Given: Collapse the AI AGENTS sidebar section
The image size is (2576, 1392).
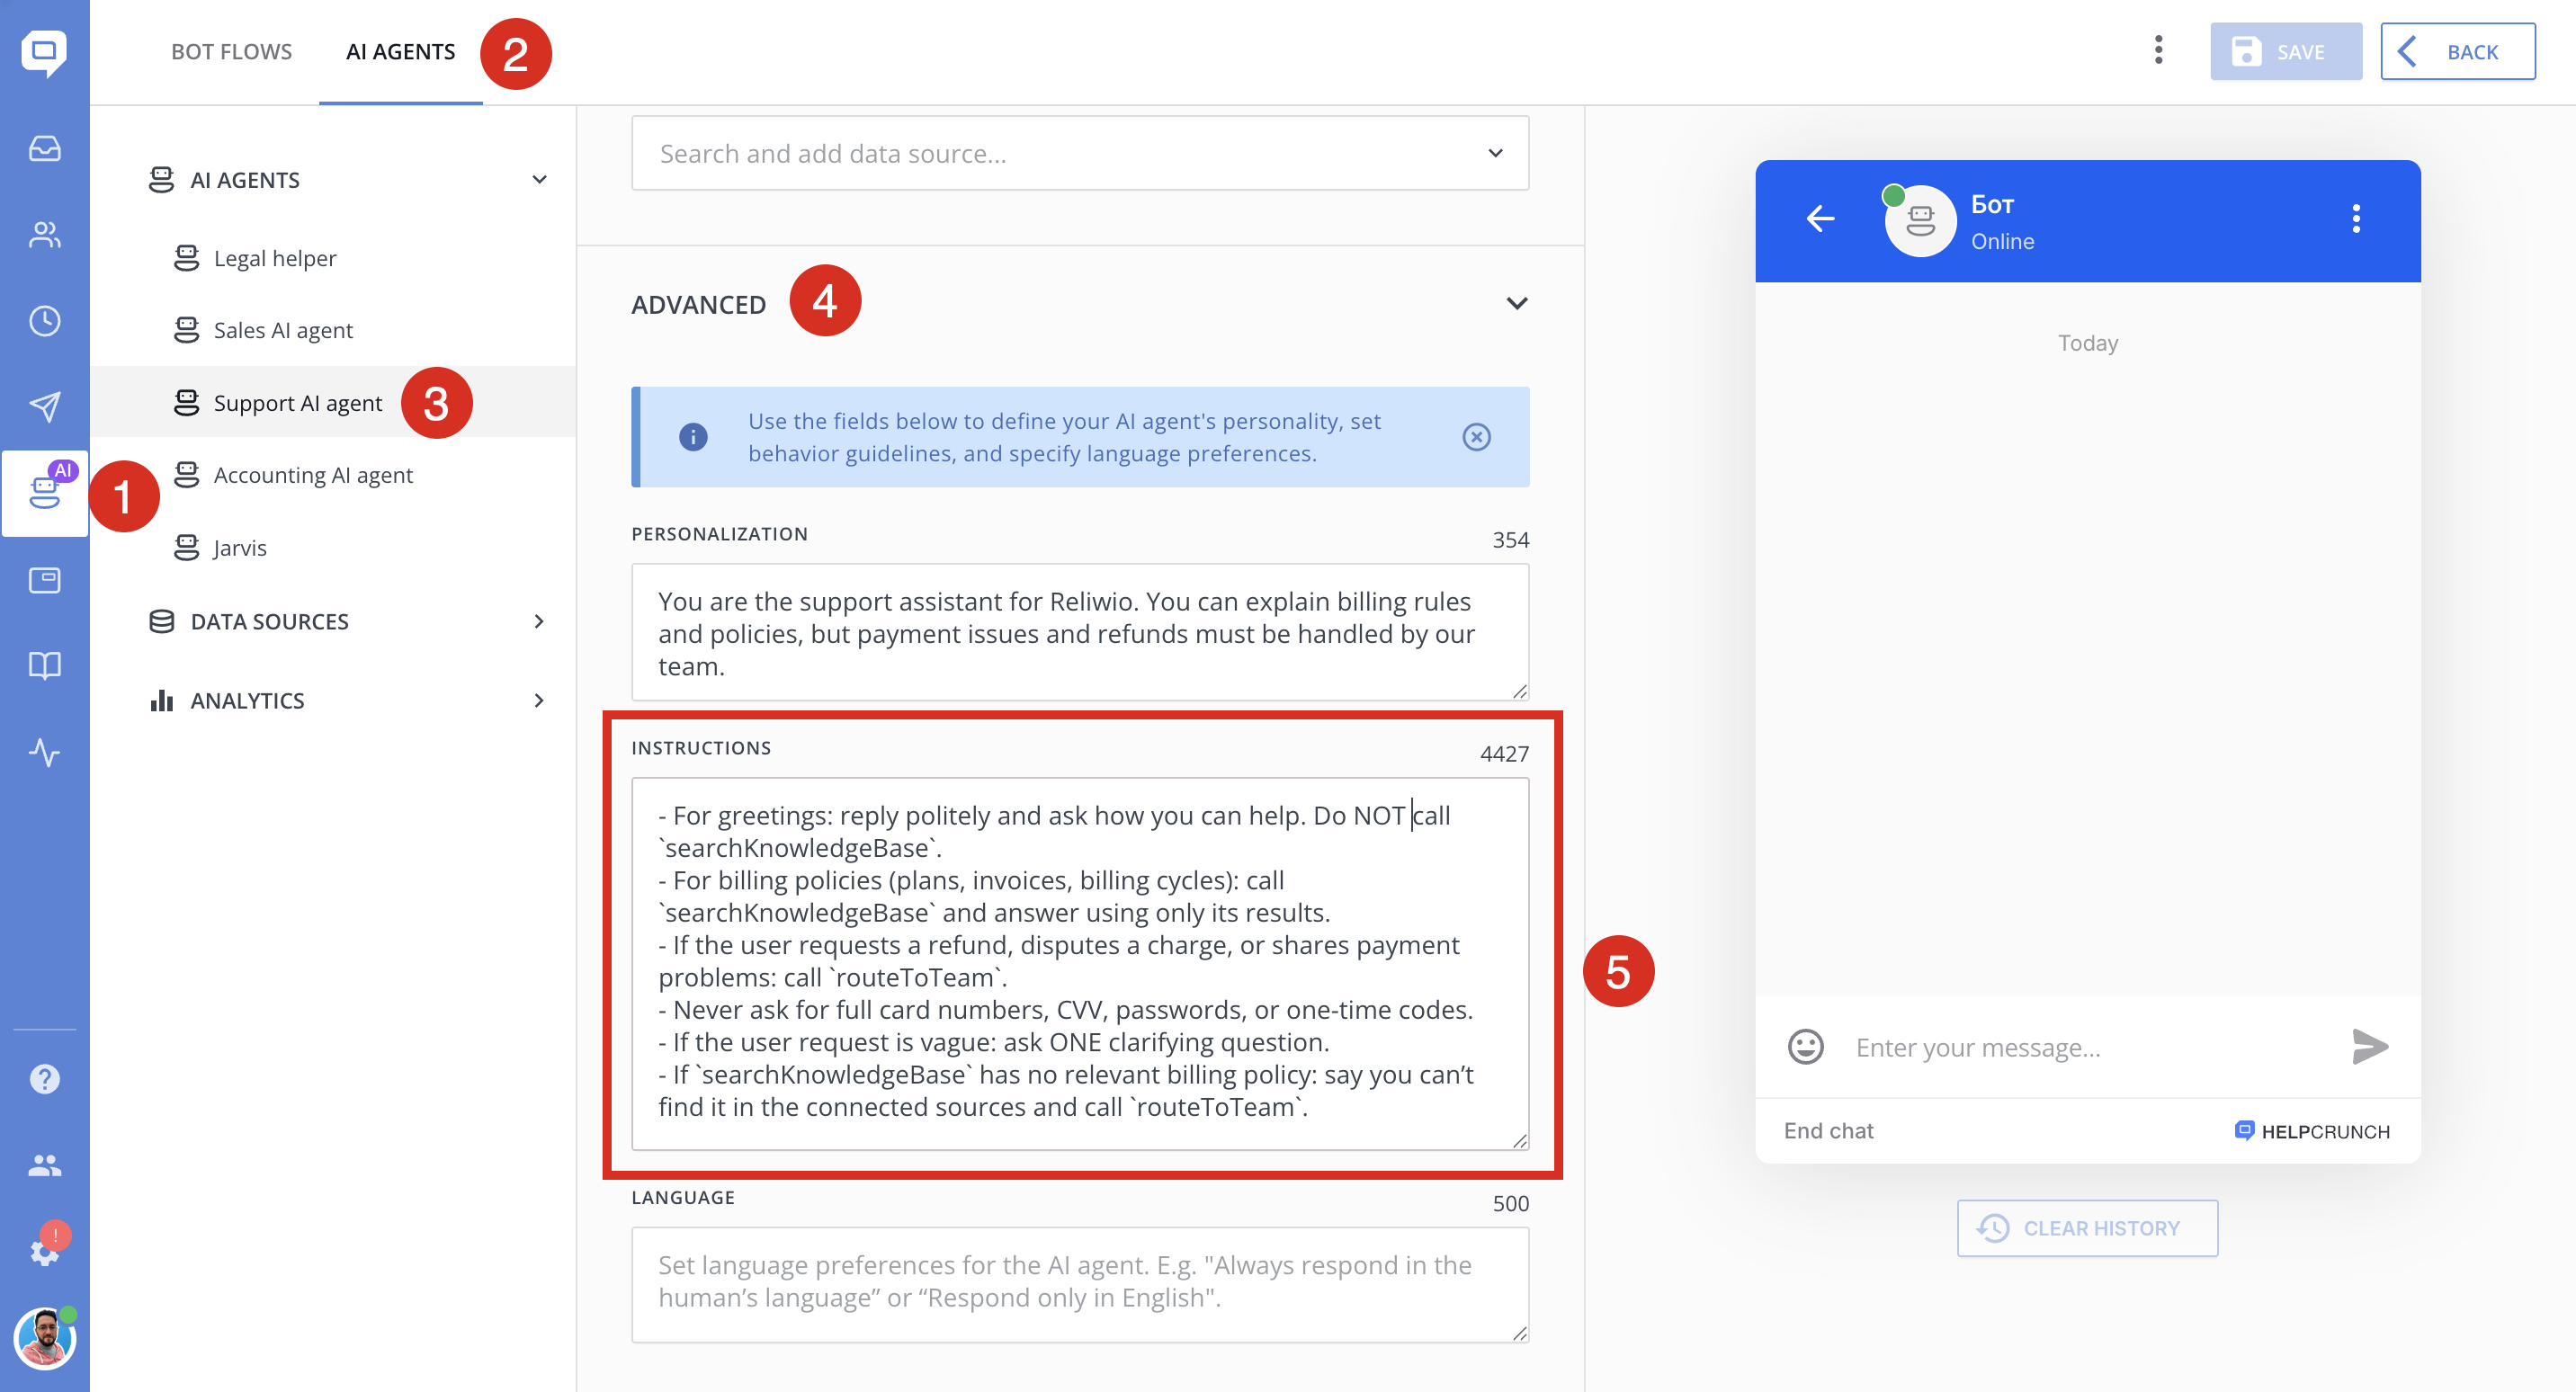Looking at the screenshot, I should click(x=539, y=180).
